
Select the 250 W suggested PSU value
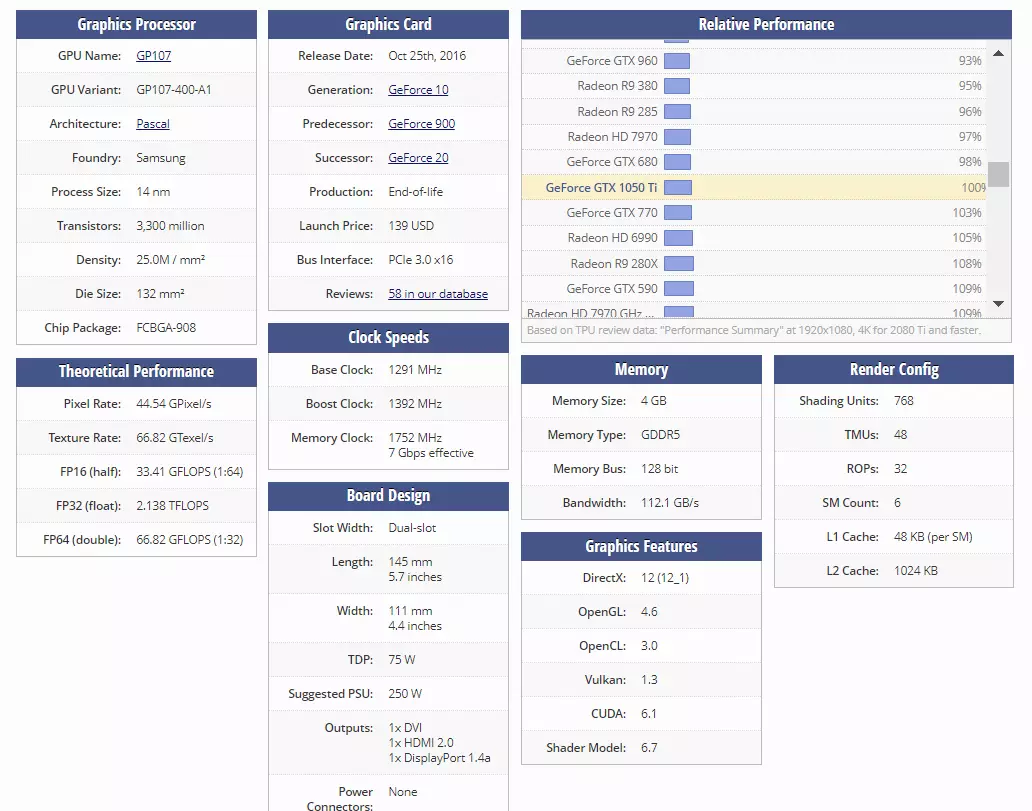pyautogui.click(x=405, y=694)
